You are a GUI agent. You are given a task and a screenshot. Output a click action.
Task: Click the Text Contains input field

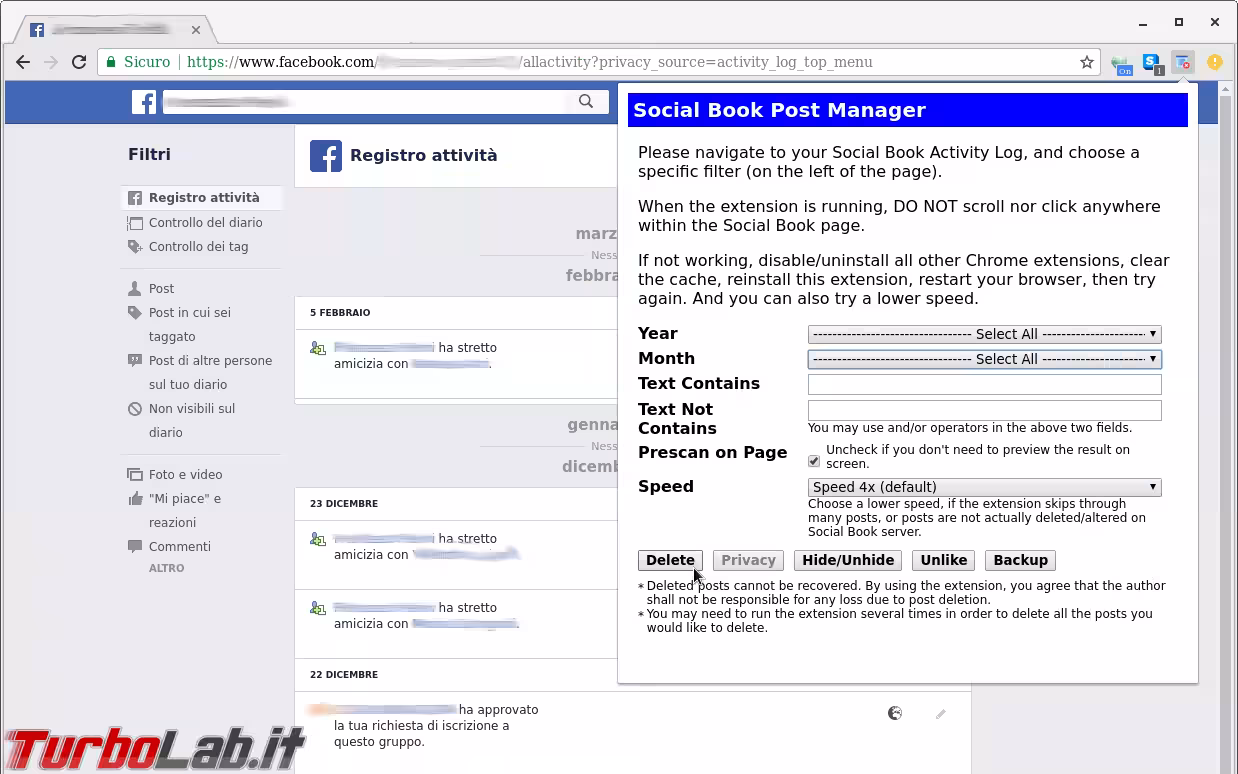click(984, 384)
